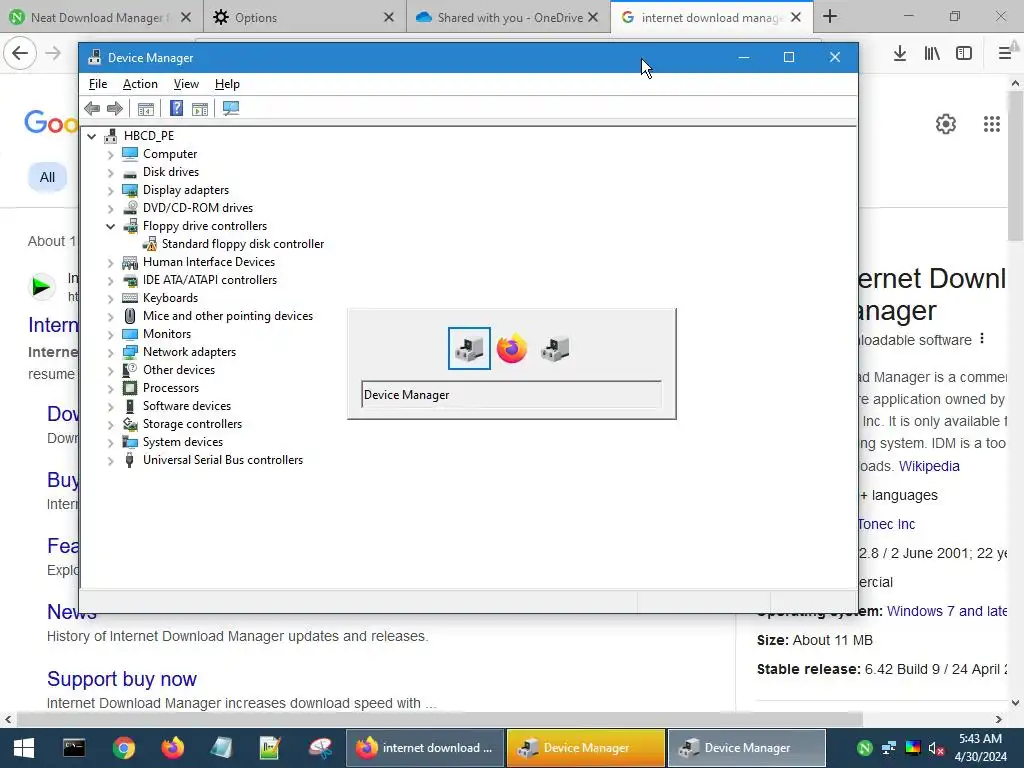The height and width of the screenshot is (768, 1024).
Task: Open the Wikipedia link in the knowledge panel
Action: coord(929,466)
